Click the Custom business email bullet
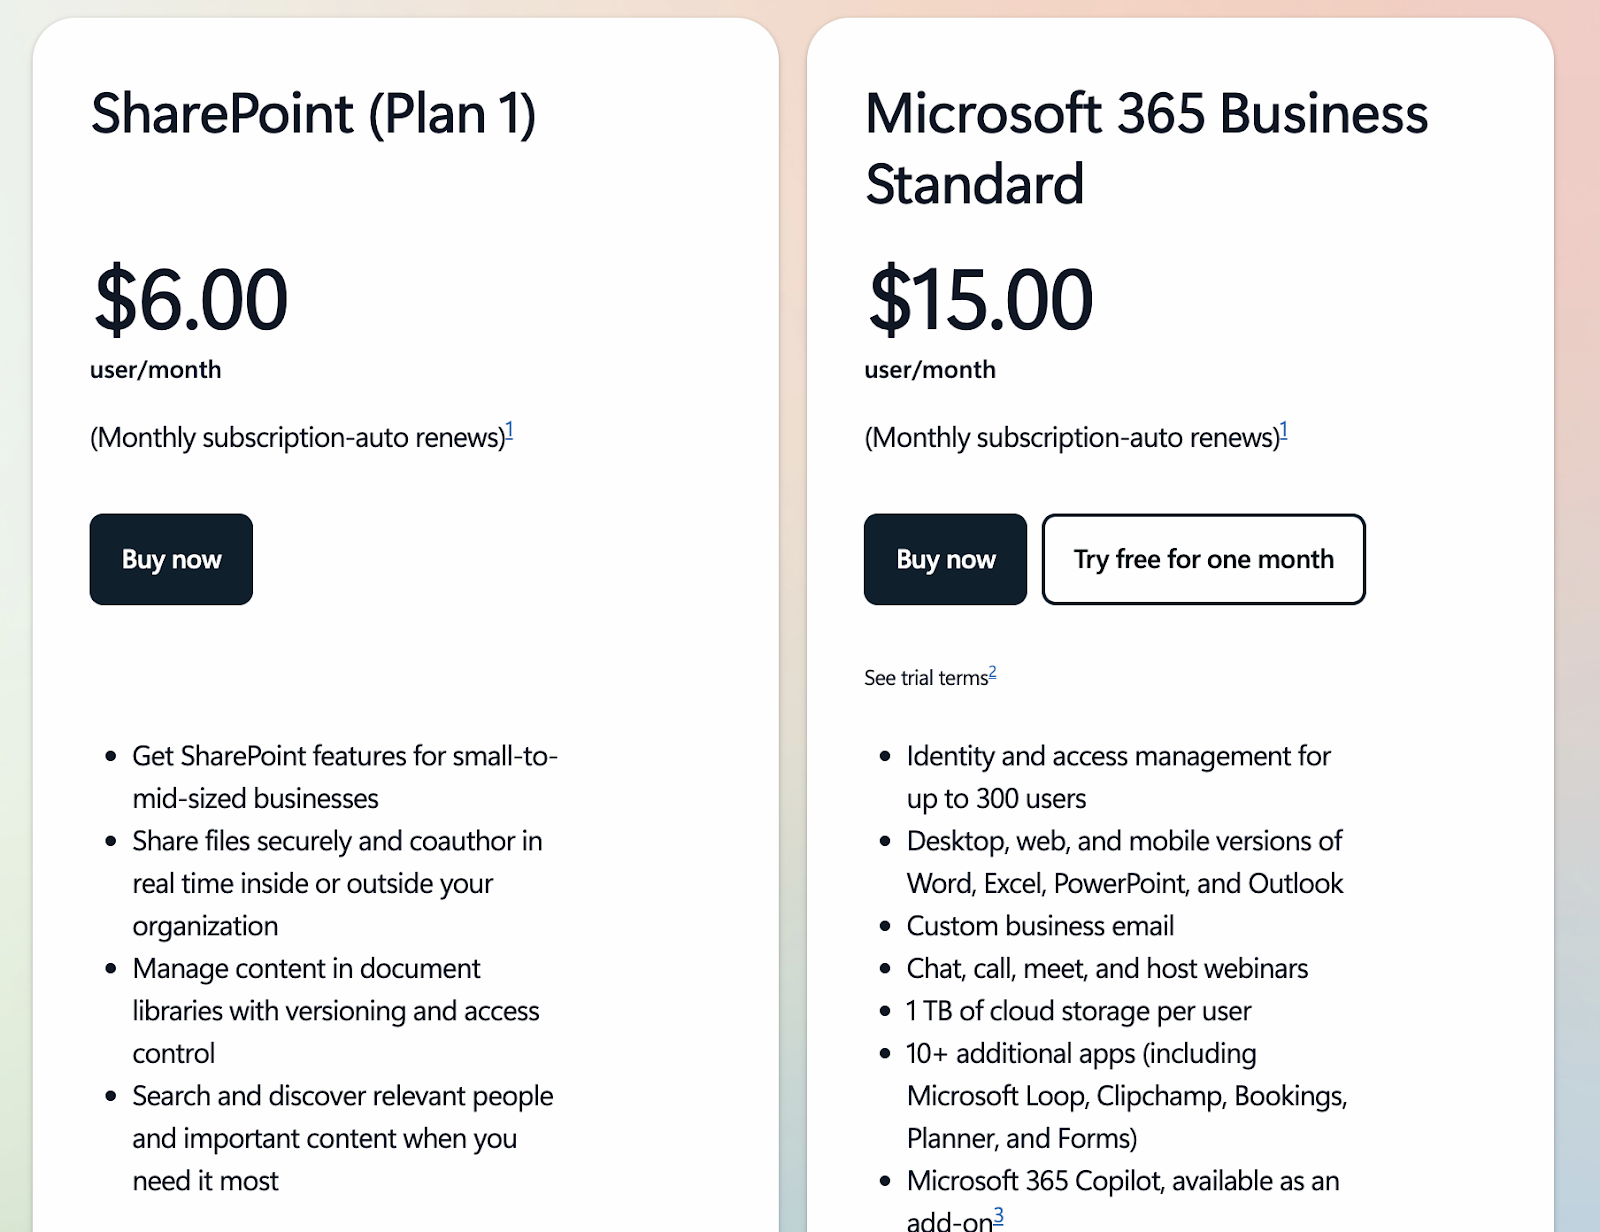Screen dimensions: 1600x1232 pos(1040,926)
